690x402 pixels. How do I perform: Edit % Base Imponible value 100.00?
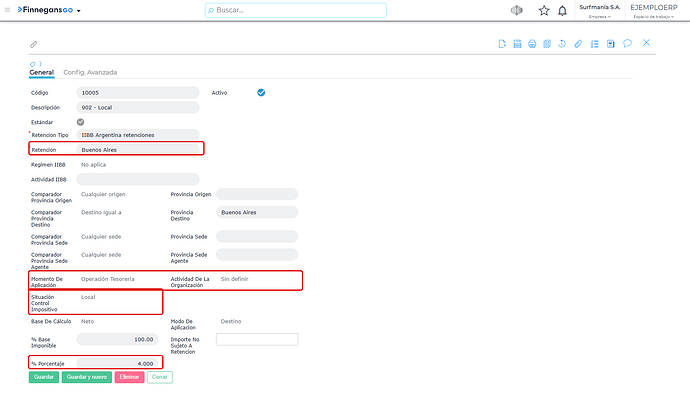[x=117, y=340]
